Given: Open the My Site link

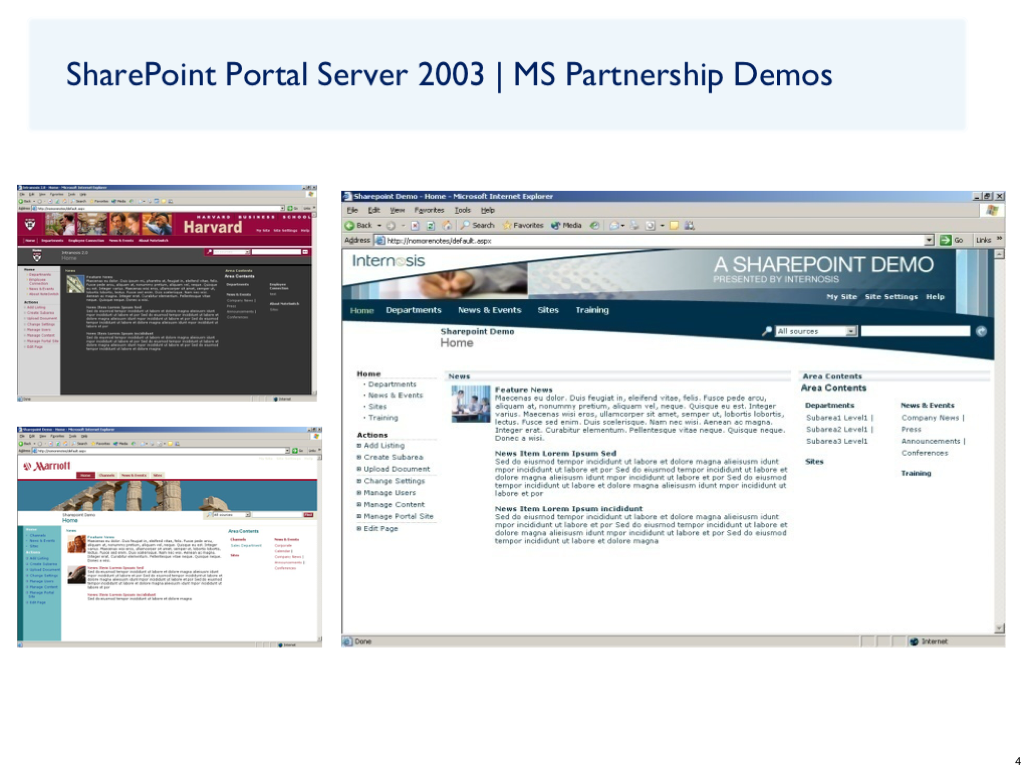Looking at the screenshot, I should [x=841, y=296].
